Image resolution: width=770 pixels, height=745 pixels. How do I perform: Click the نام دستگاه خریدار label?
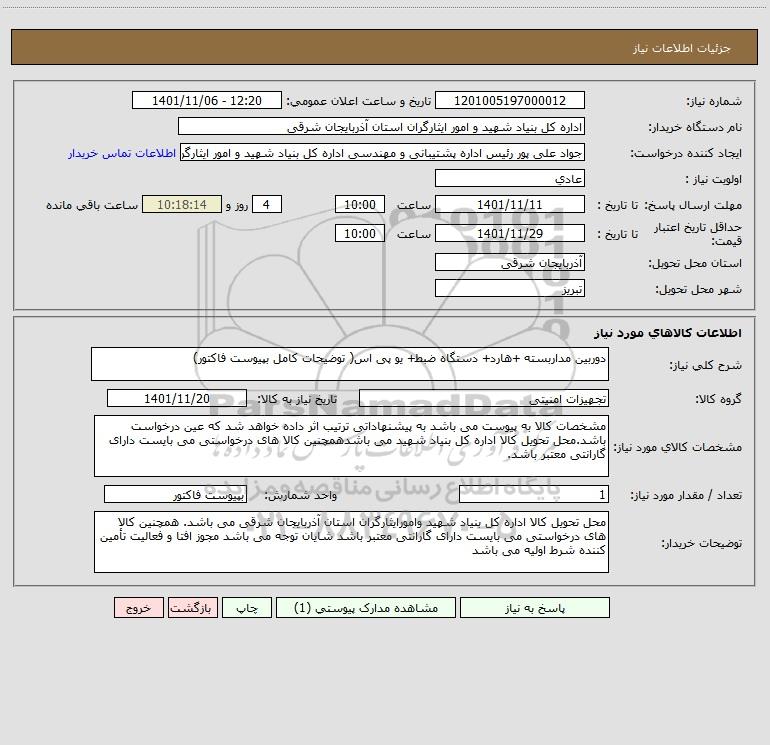(x=695, y=127)
